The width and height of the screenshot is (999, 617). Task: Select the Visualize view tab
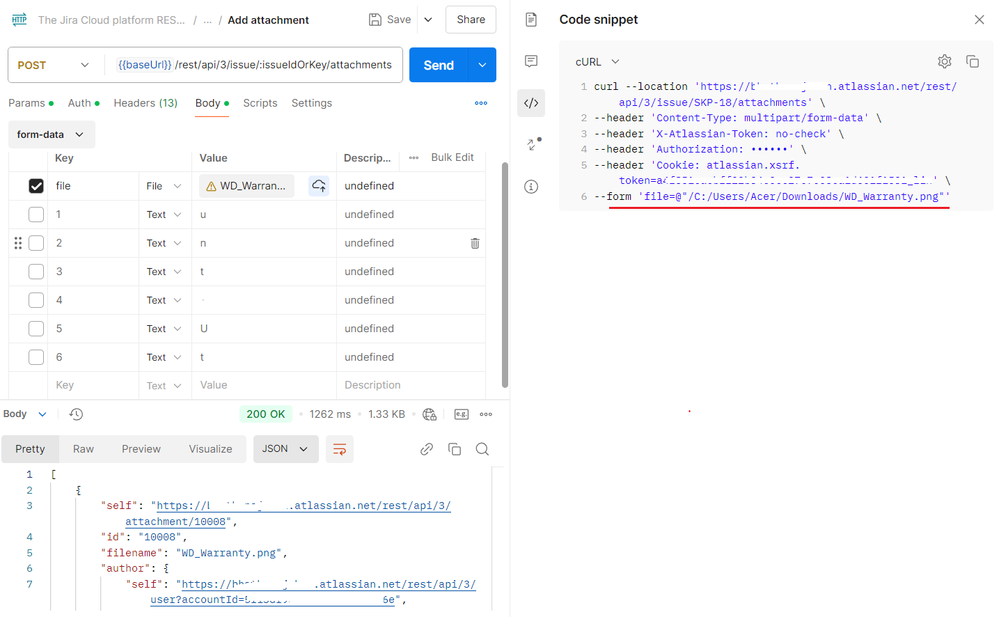pyautogui.click(x=210, y=449)
